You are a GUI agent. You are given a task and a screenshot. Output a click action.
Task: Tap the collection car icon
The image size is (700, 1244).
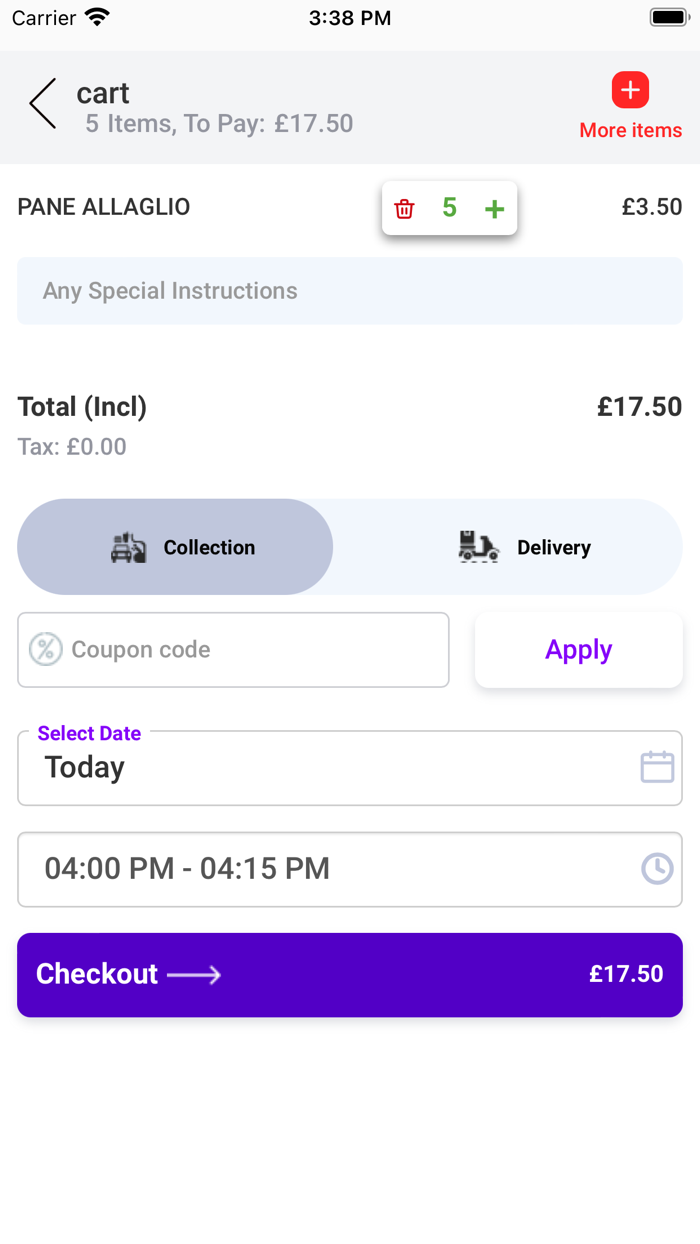(129, 547)
